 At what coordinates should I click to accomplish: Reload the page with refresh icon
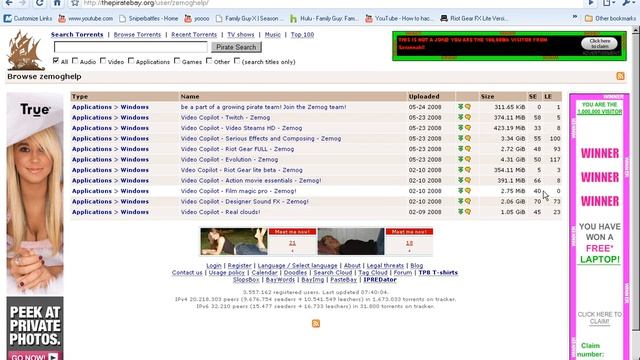click(x=39, y=3)
